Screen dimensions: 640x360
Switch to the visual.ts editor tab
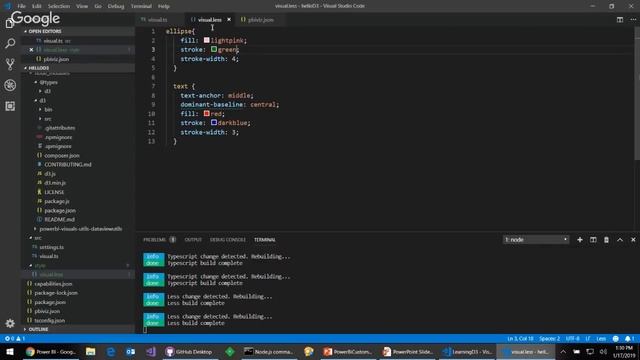point(157,20)
